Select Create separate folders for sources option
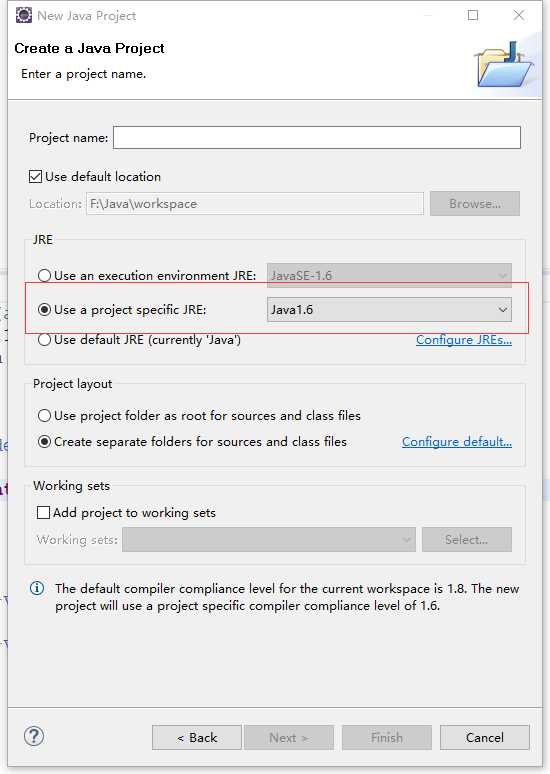The image size is (550, 774). pyautogui.click(x=44, y=441)
